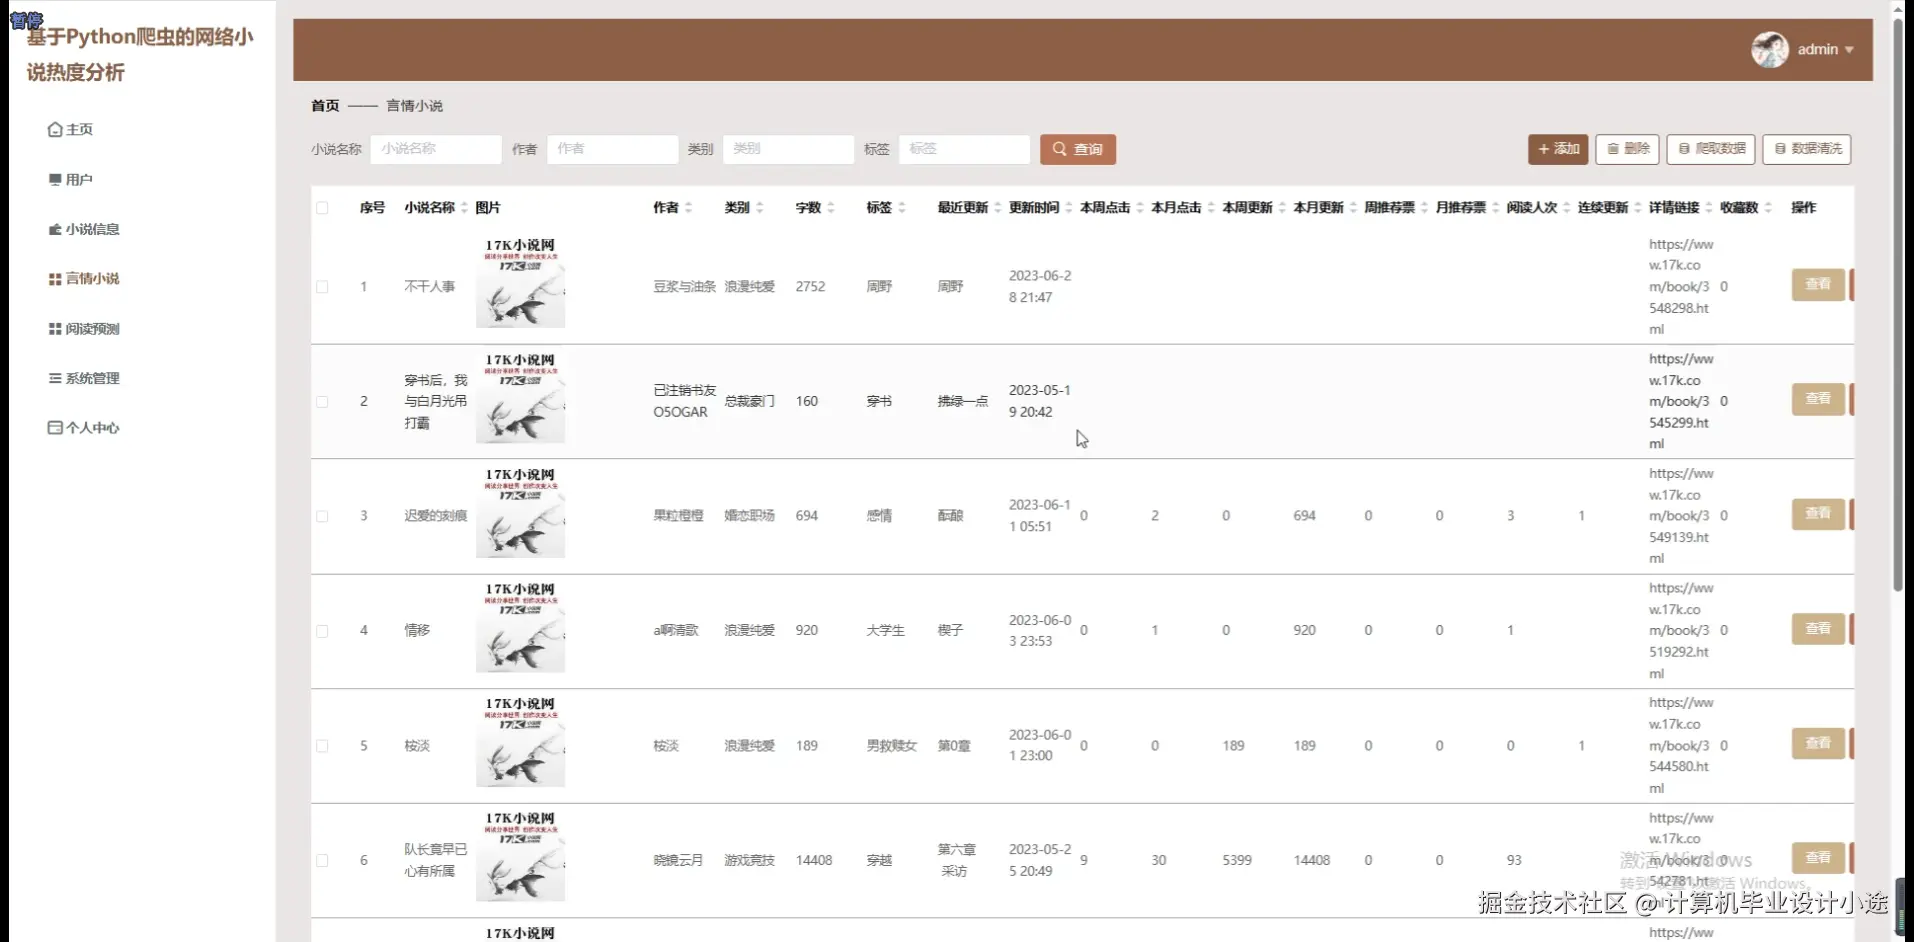Screen dimensions: 1914x942
Task: Sort by 本月更新 using its arrows
Action: 1352,208
